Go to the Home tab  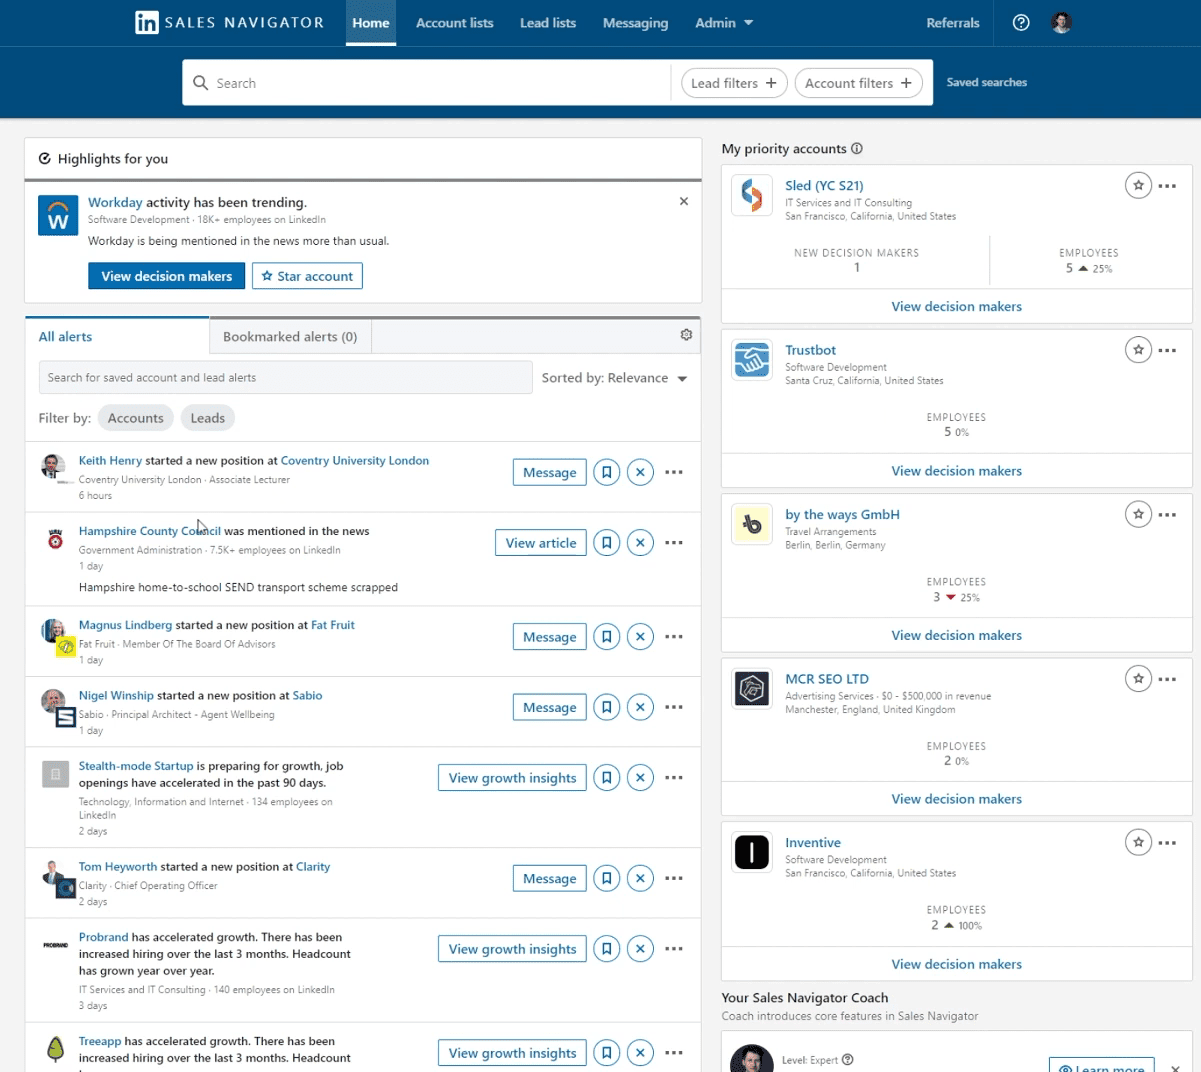click(x=371, y=22)
